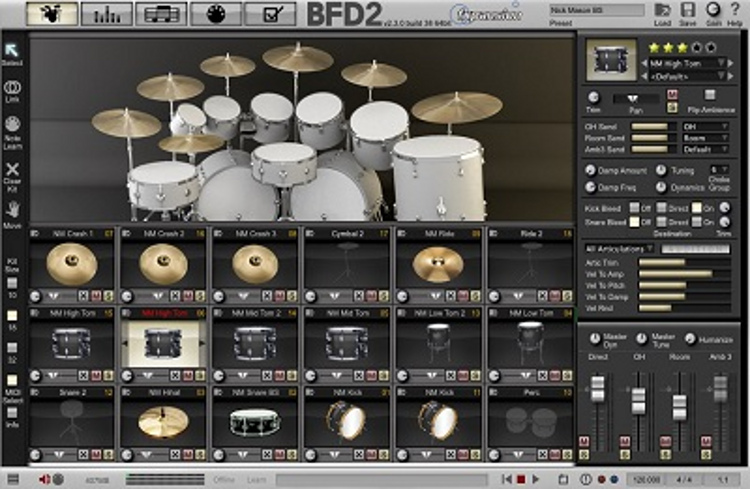Click the transport Stop button
Viewport: 750px width, 489px height.
(521, 478)
